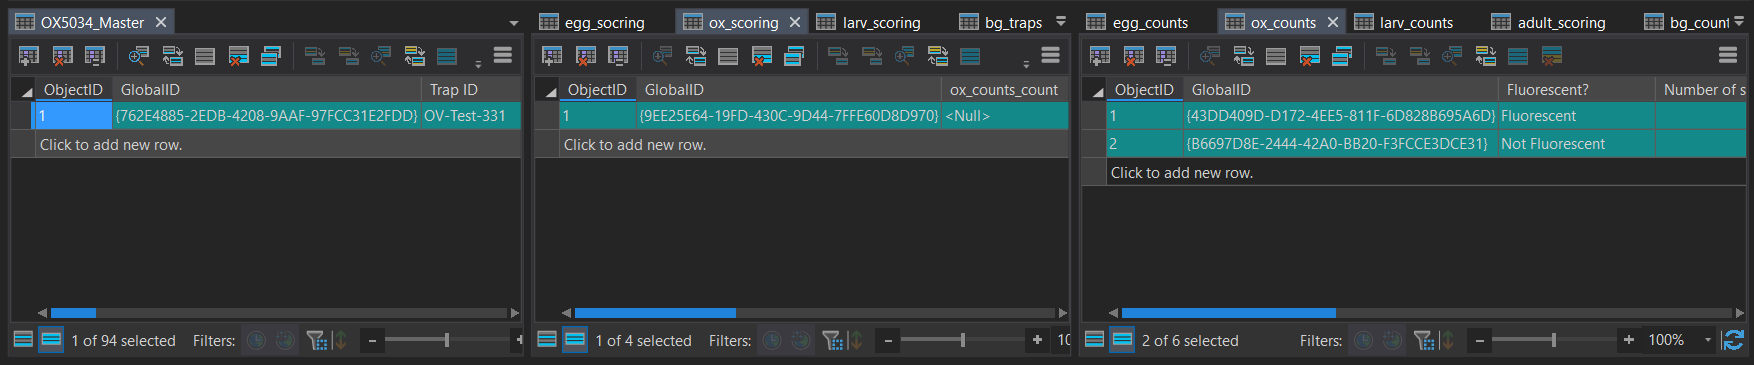This screenshot has width=1754, height=365.
Task: Click Delete Selection icon in ox_scoring toolbar
Action: [x=762, y=56]
